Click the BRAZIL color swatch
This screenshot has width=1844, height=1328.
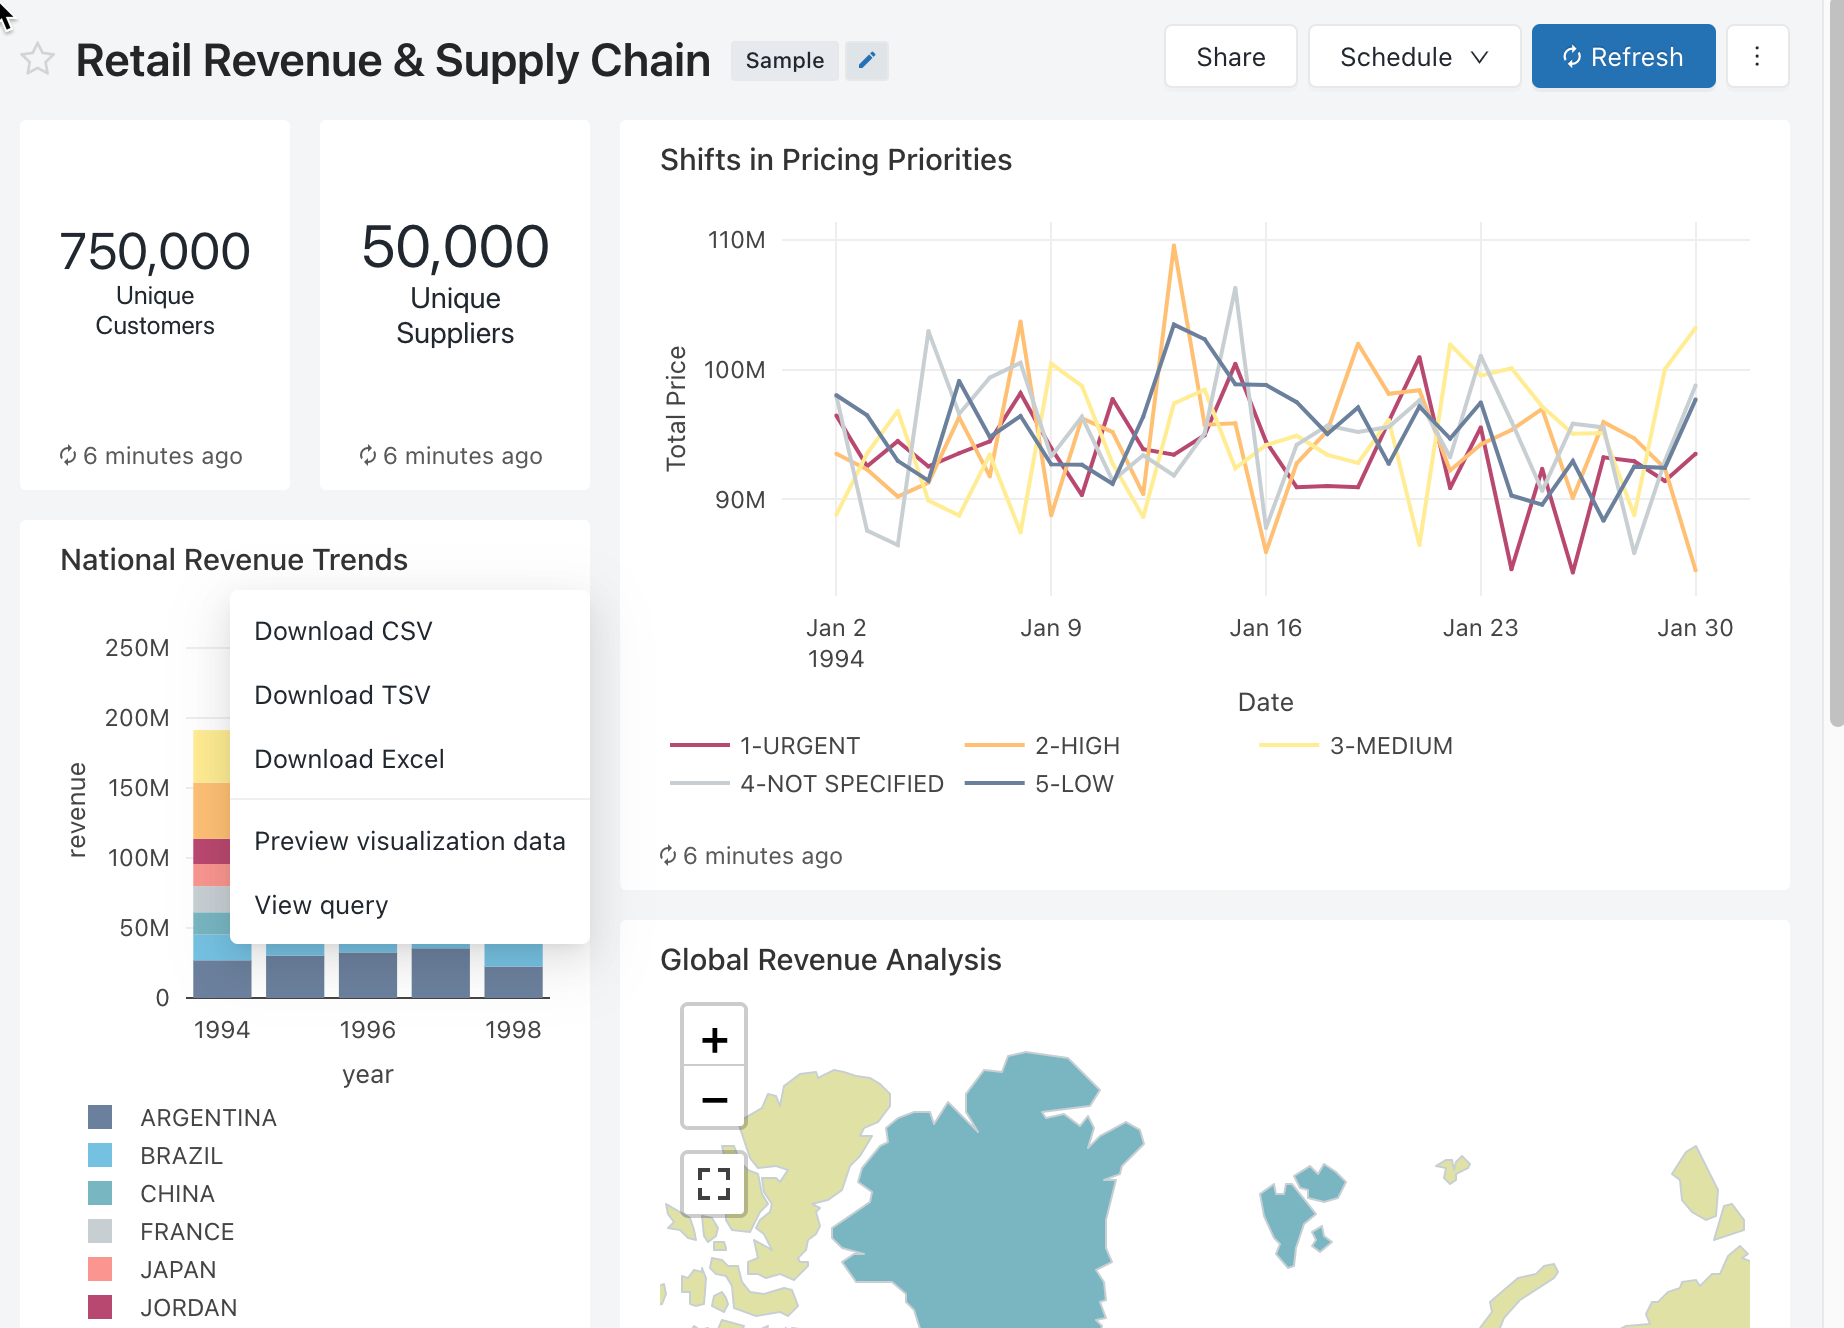(x=100, y=1156)
